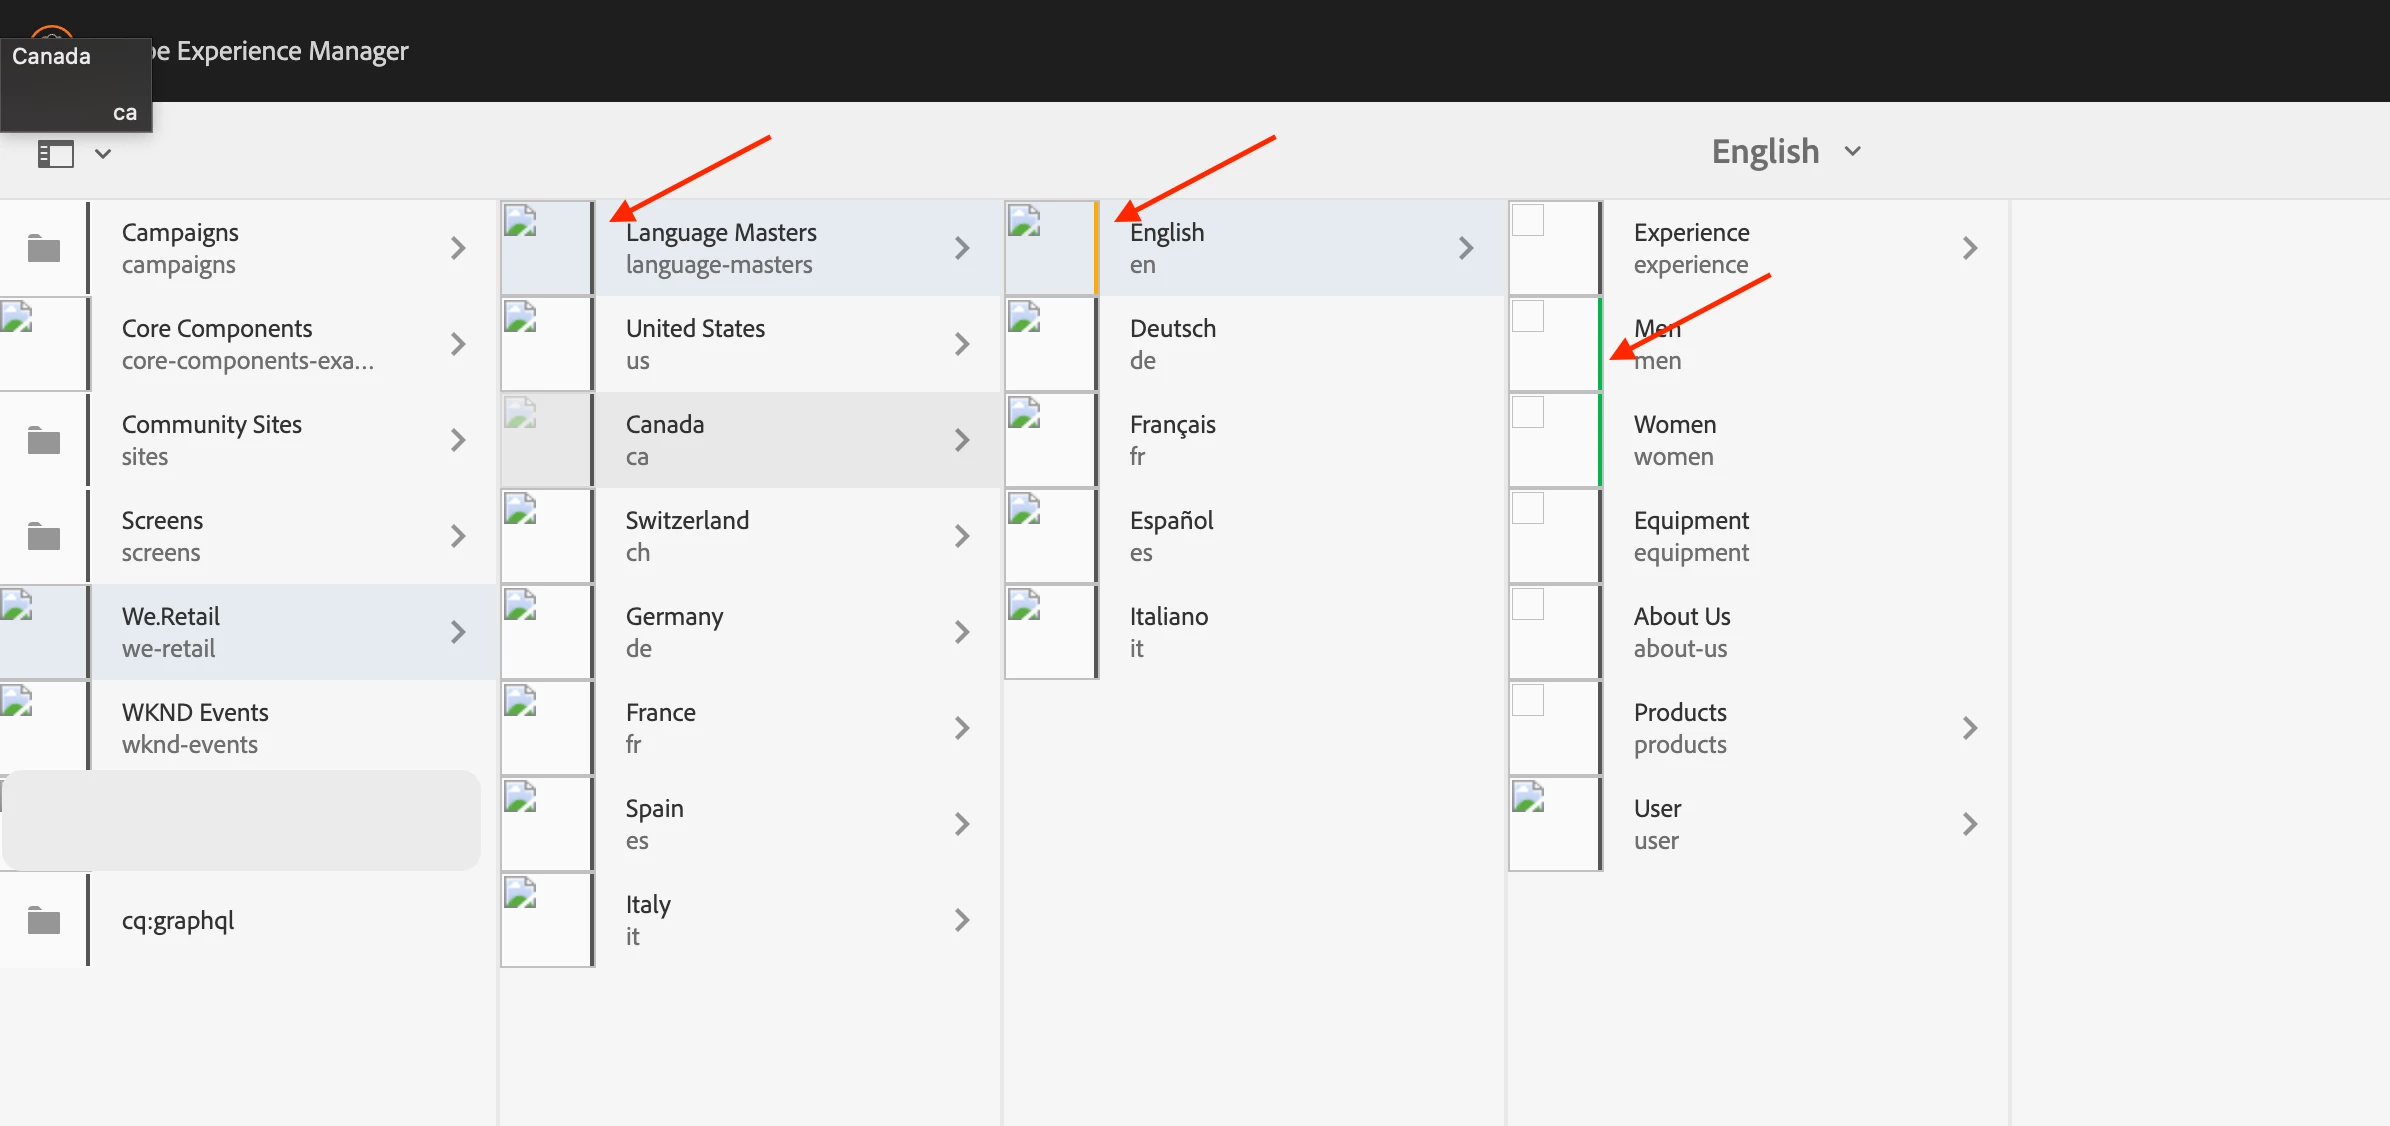Click the Language Masters thumbnail icon

pos(521,221)
